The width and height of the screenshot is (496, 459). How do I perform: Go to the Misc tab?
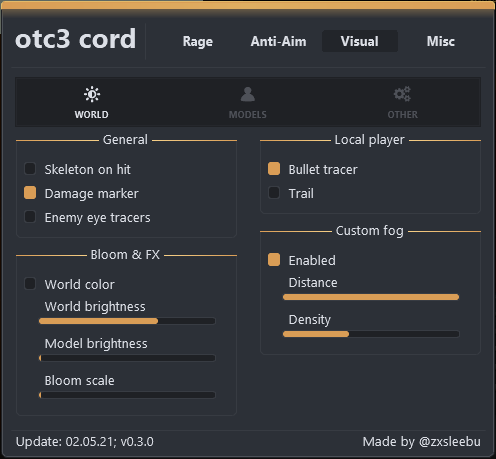coord(441,41)
